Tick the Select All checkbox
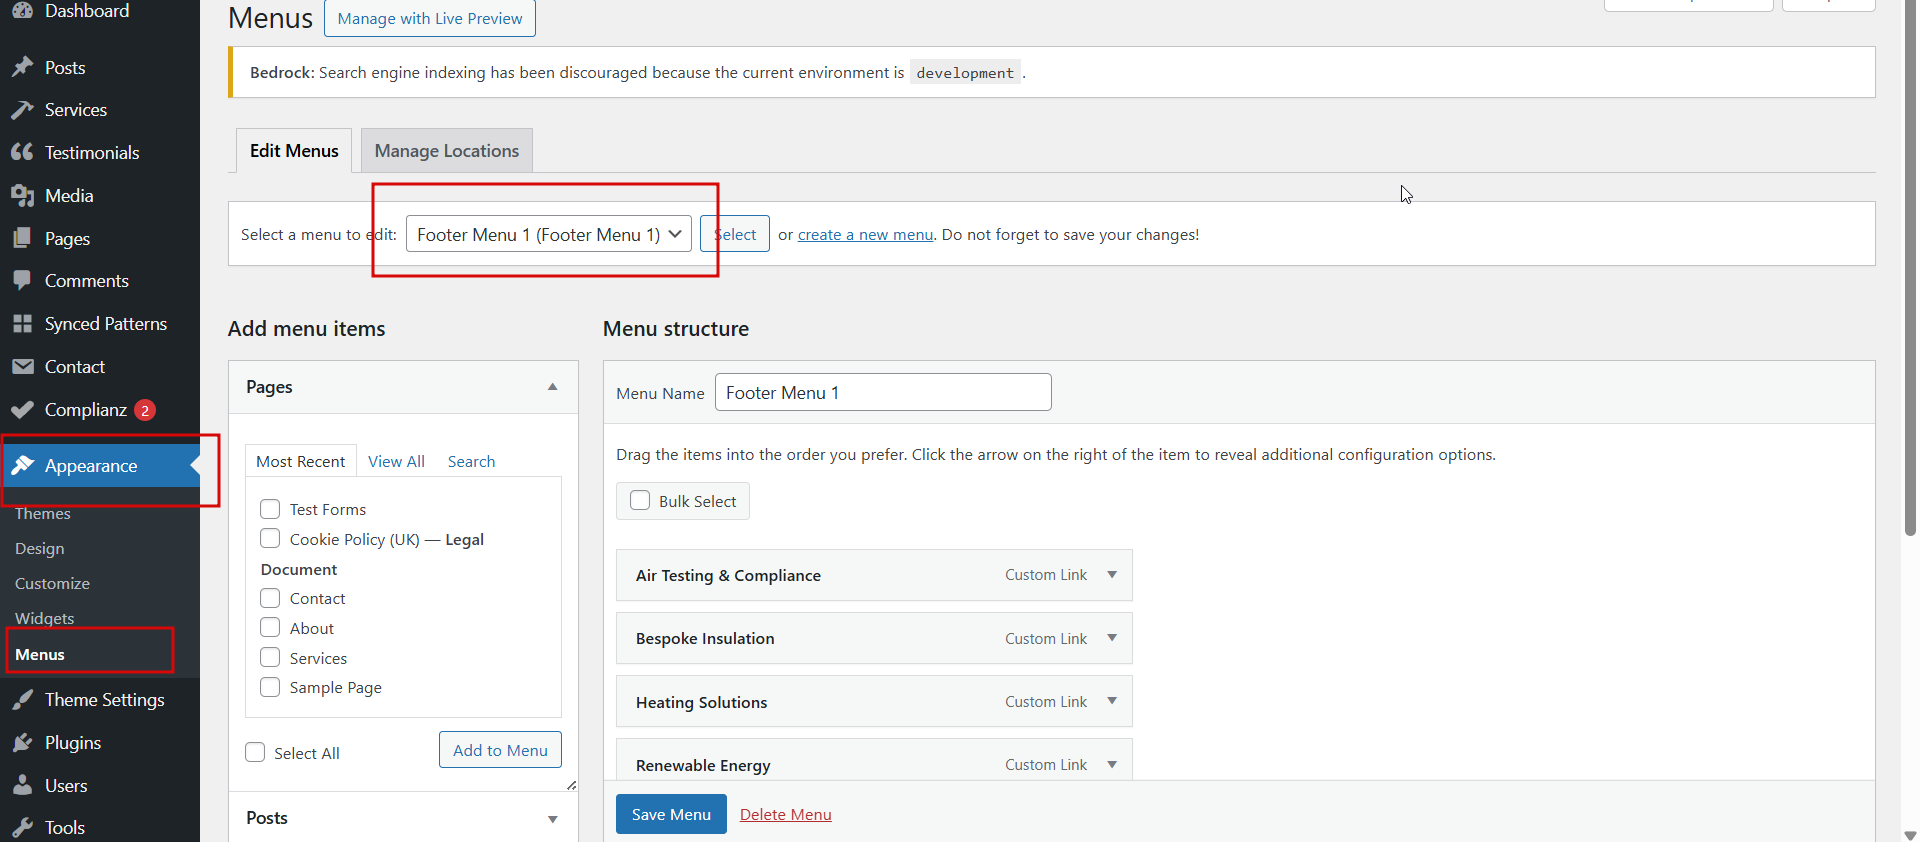Image resolution: width=1920 pixels, height=842 pixels. tap(256, 753)
